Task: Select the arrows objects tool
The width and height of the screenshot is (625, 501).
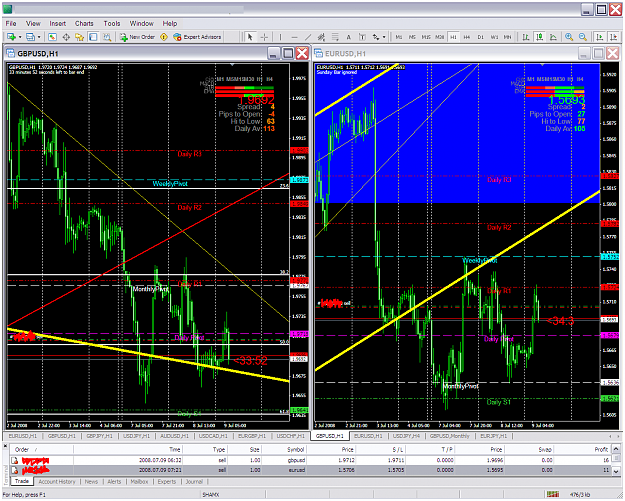Action: tap(376, 37)
